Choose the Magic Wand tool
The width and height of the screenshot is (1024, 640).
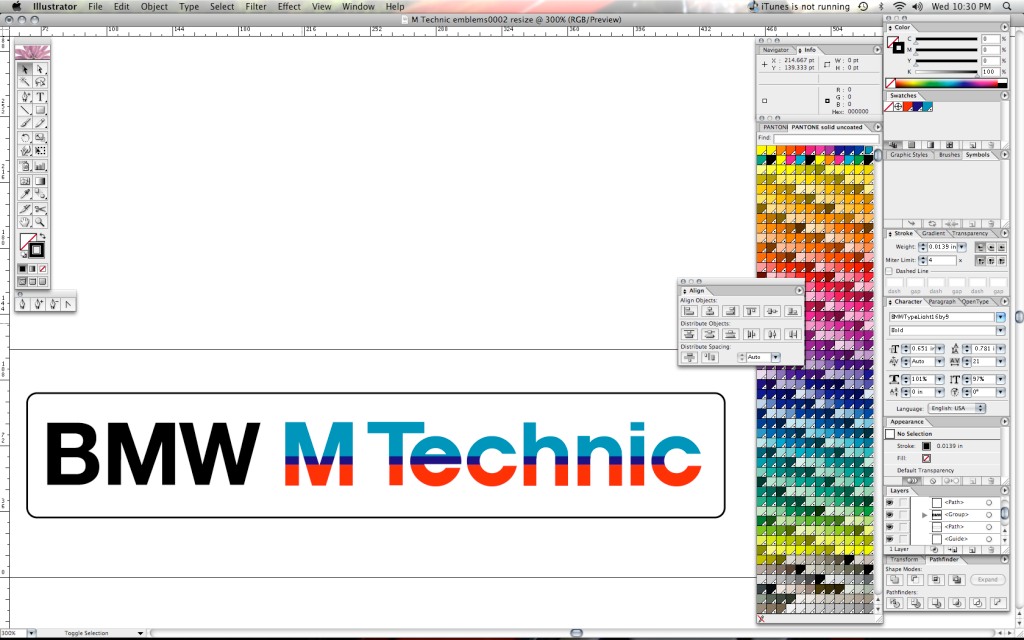click(x=25, y=82)
